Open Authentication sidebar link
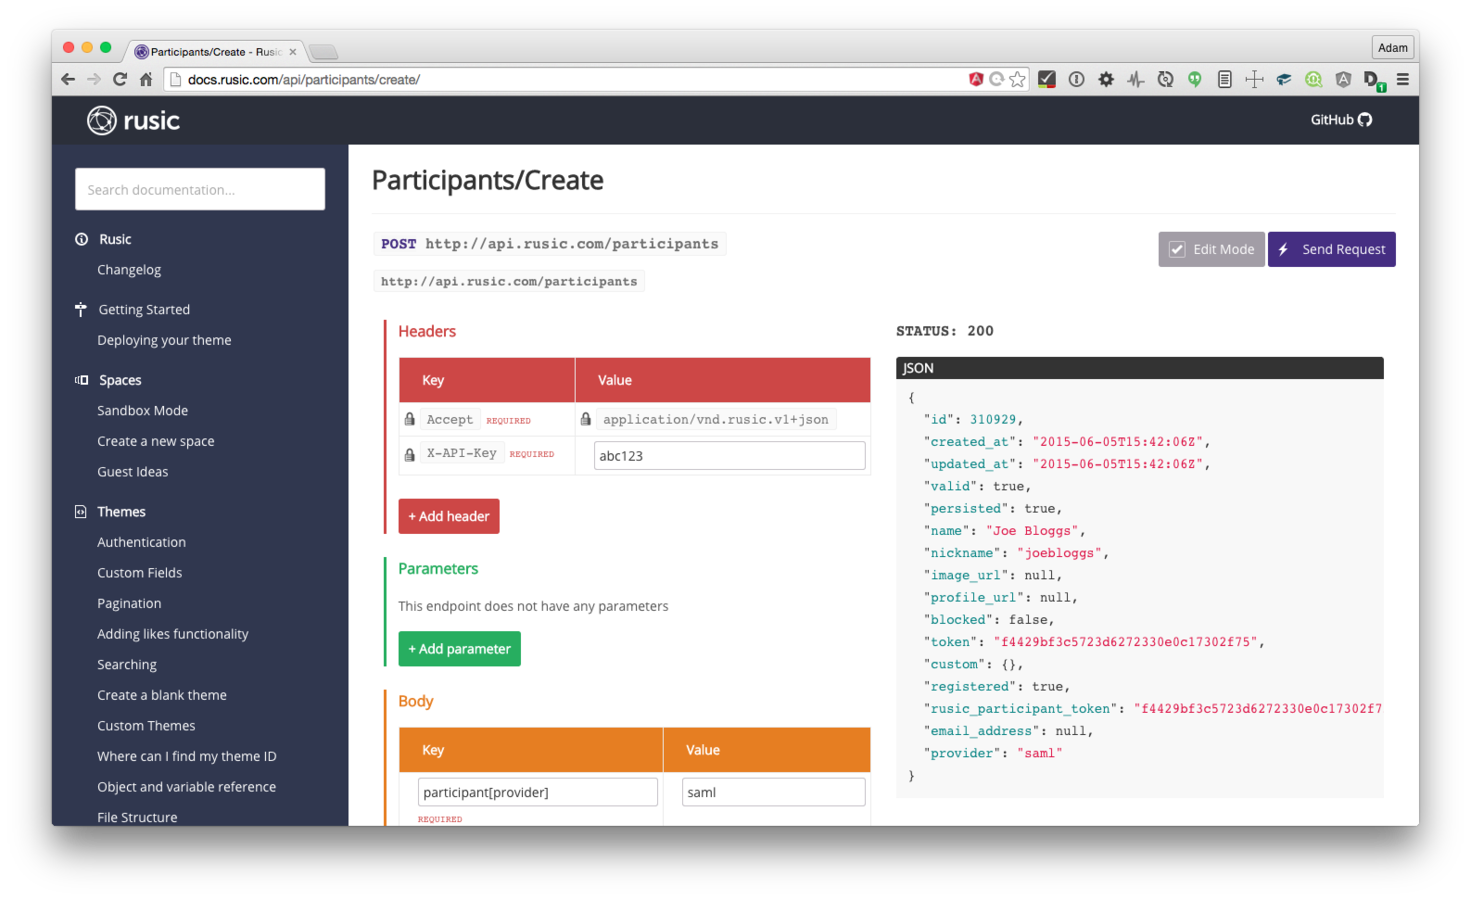Viewport: 1471px width, 900px height. [x=141, y=542]
